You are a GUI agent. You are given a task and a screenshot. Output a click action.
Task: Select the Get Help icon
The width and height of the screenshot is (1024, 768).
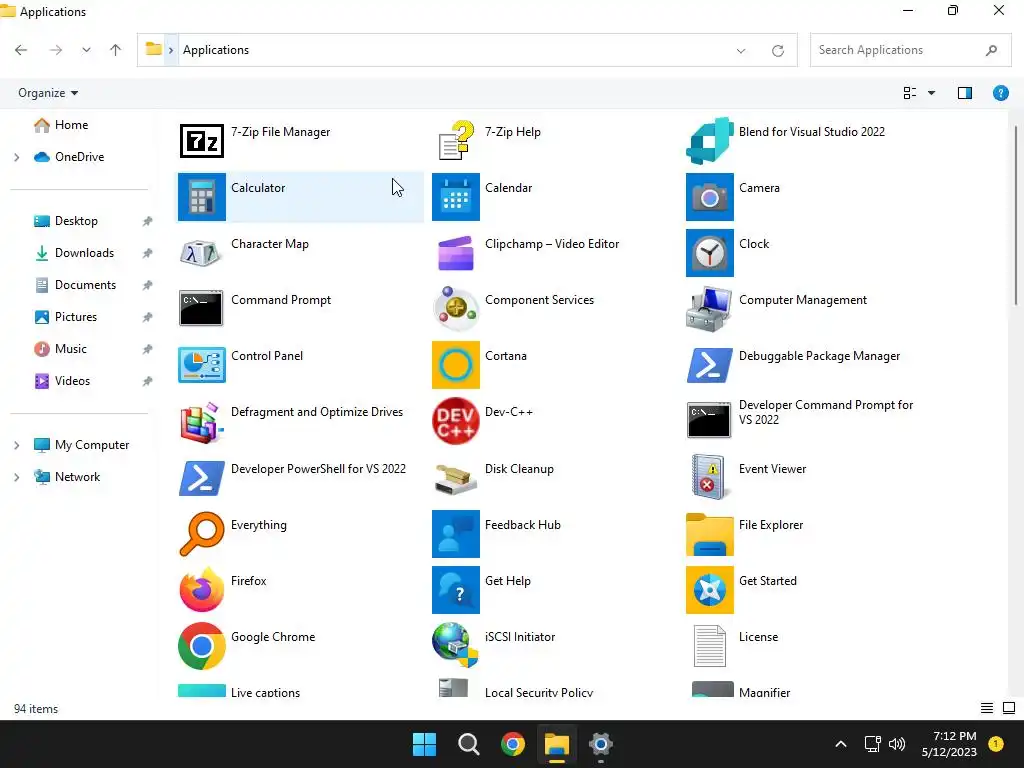click(456, 590)
